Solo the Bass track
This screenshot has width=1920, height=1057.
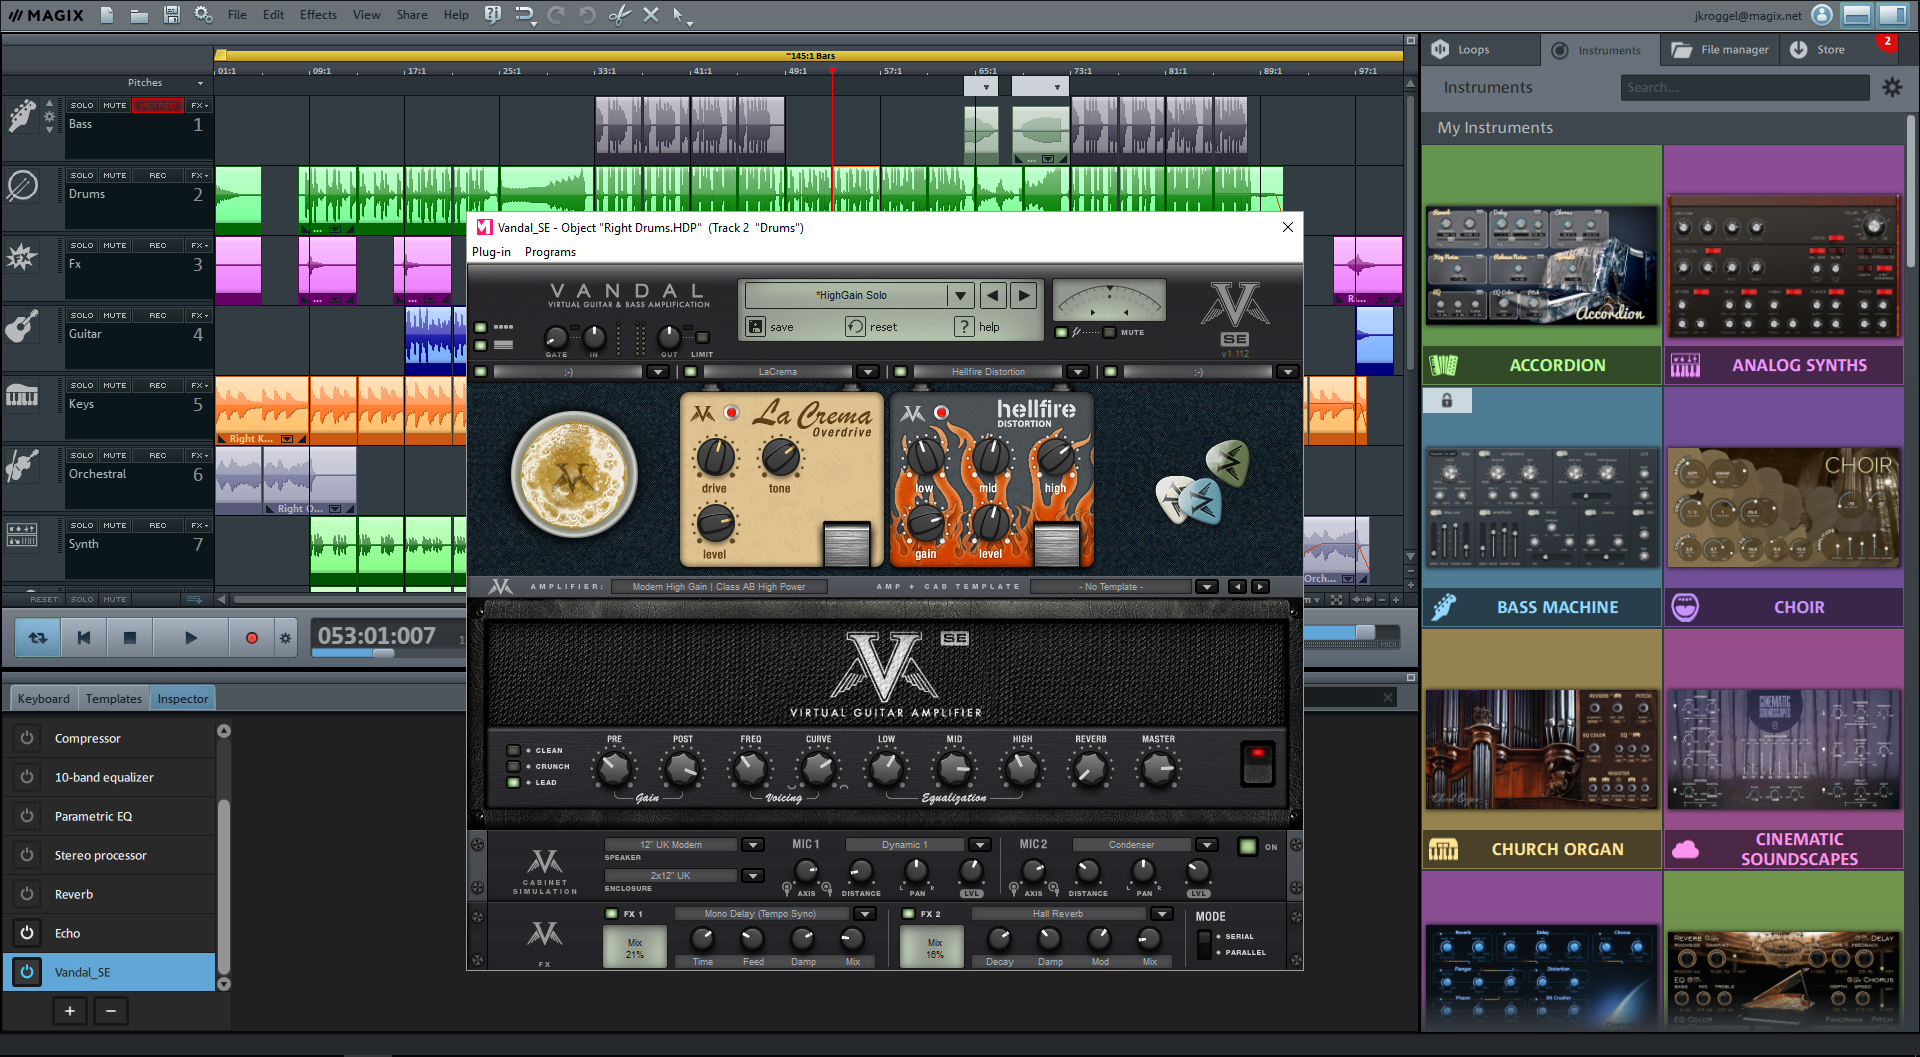click(x=82, y=104)
